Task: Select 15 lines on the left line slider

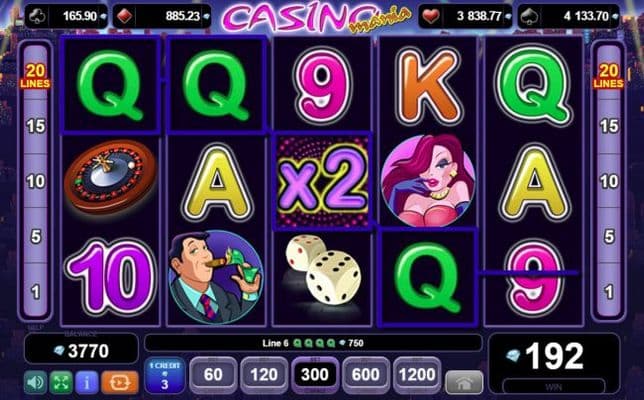Action: coord(35,126)
